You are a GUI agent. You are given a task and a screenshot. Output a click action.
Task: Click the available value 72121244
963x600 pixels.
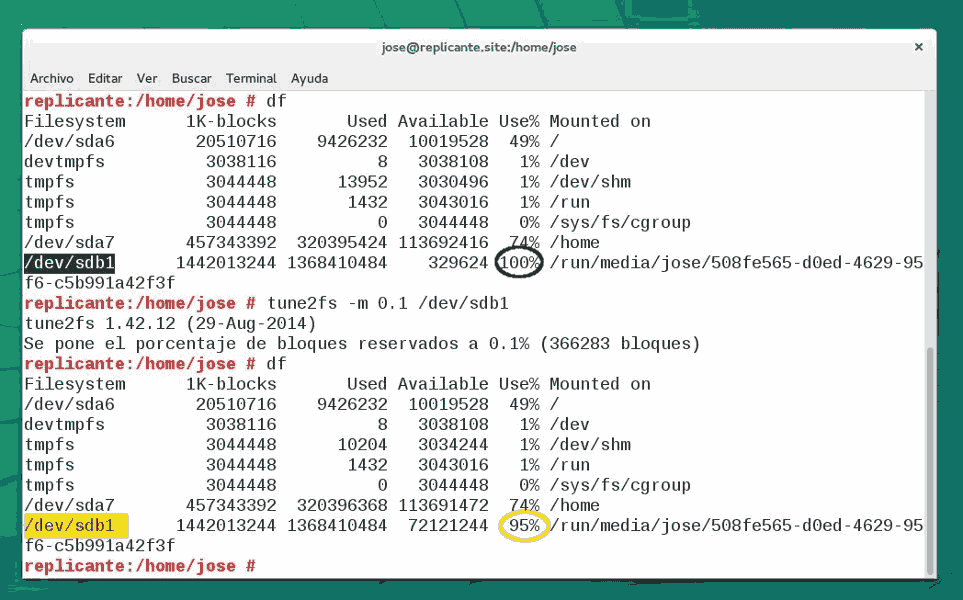tap(448, 526)
